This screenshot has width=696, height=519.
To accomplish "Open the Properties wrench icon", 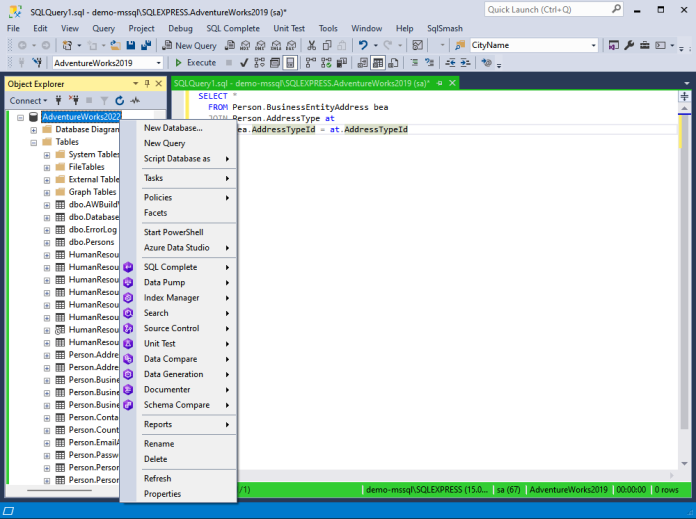I will point(629,45).
